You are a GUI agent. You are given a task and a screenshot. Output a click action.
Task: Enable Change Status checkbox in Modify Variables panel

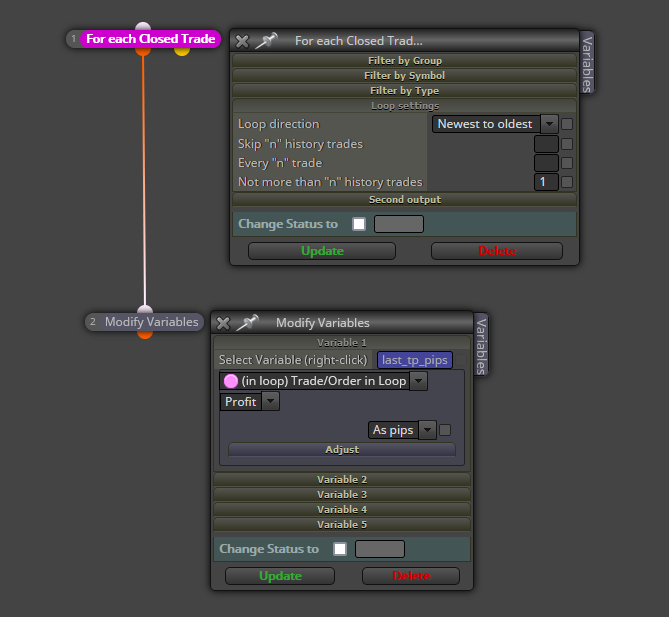340,549
